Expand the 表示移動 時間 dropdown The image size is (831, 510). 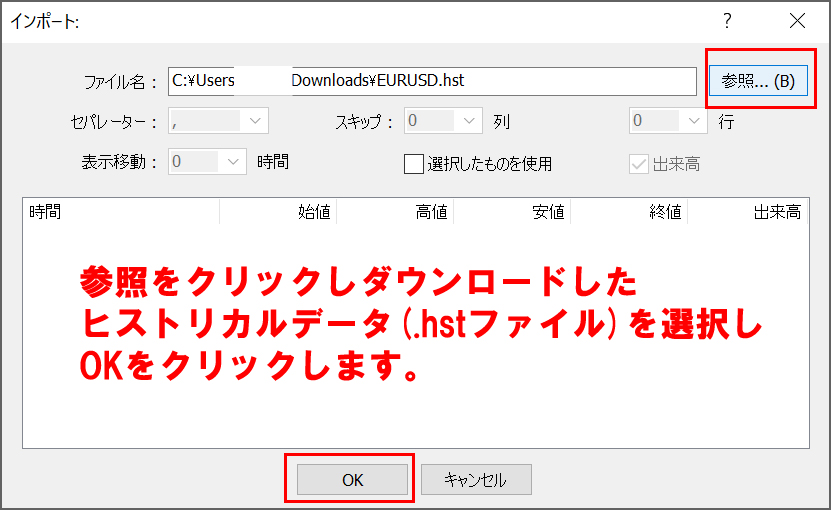tap(207, 162)
